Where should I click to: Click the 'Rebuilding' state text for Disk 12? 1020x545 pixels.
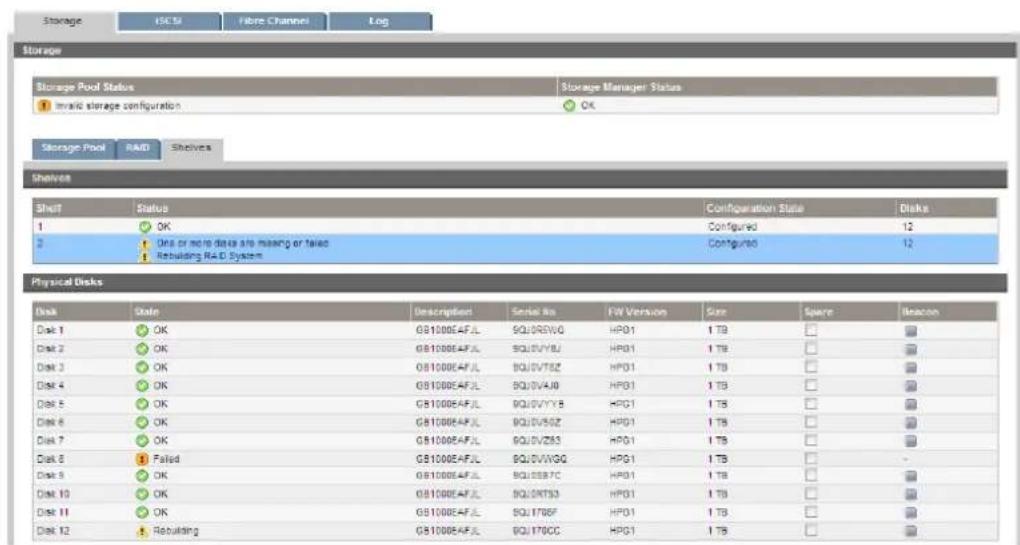176,531
